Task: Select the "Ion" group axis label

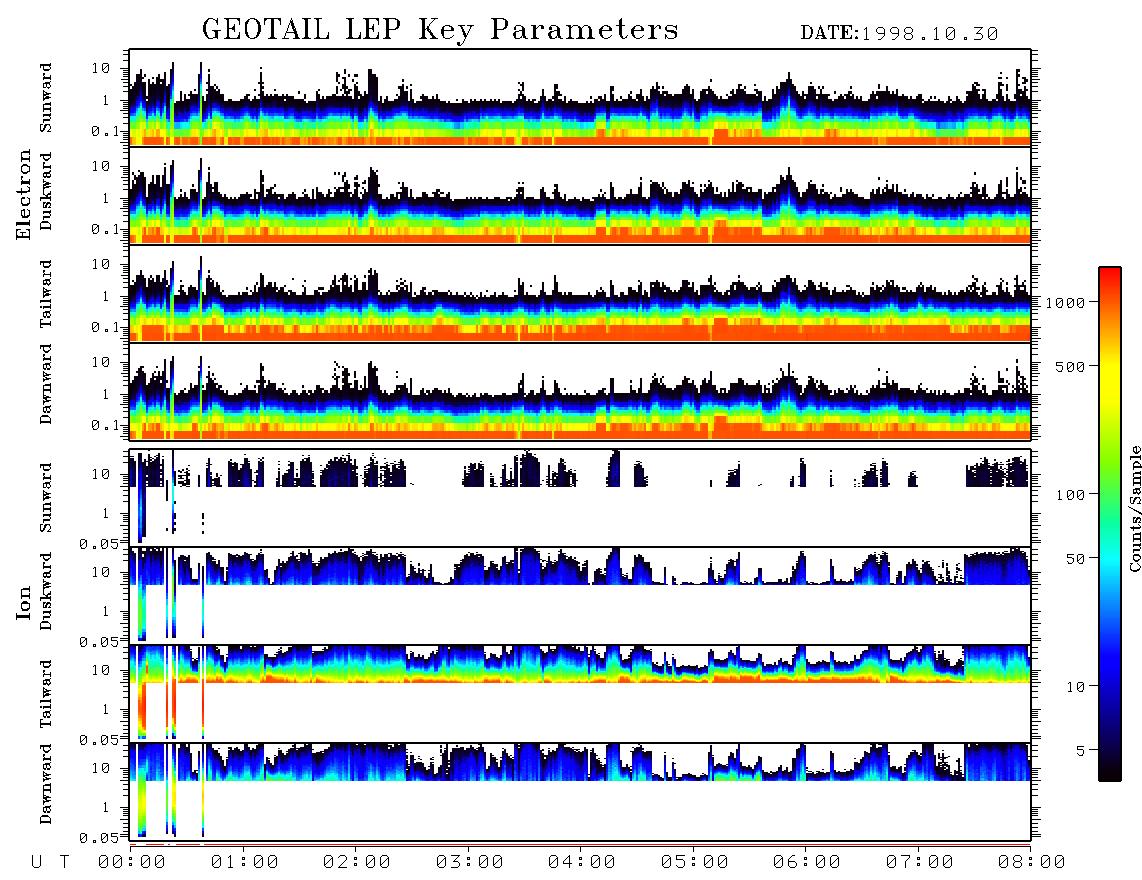Action: coord(24,602)
